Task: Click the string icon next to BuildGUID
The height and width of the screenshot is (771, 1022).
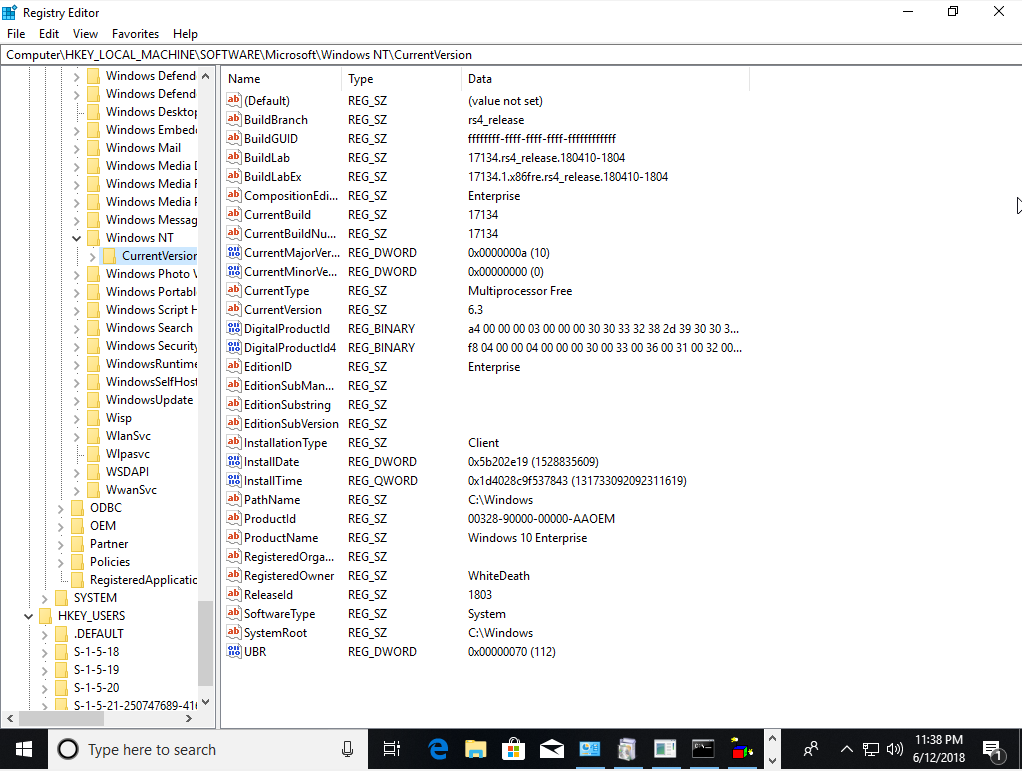Action: tap(233, 138)
